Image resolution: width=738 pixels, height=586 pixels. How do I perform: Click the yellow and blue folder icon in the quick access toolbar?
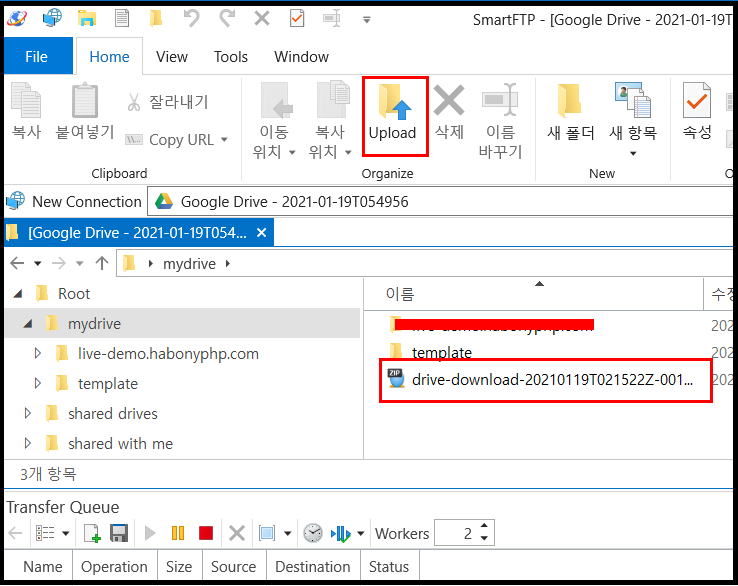point(87,19)
